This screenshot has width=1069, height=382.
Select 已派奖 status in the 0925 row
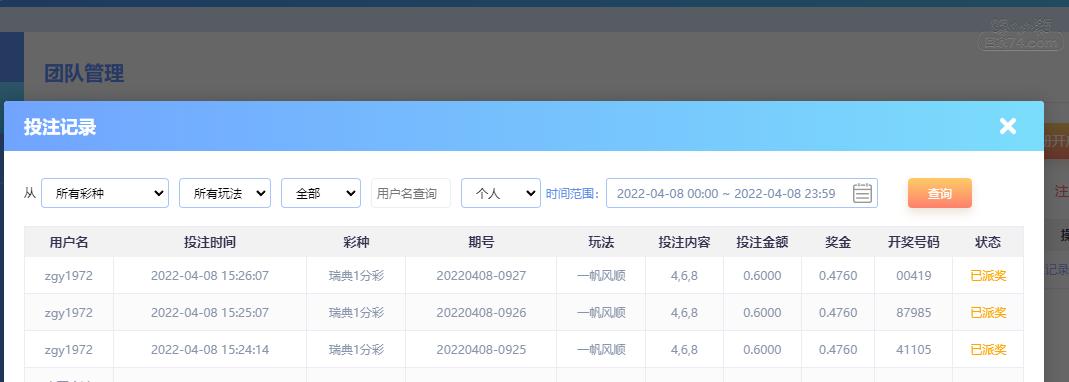(989, 350)
